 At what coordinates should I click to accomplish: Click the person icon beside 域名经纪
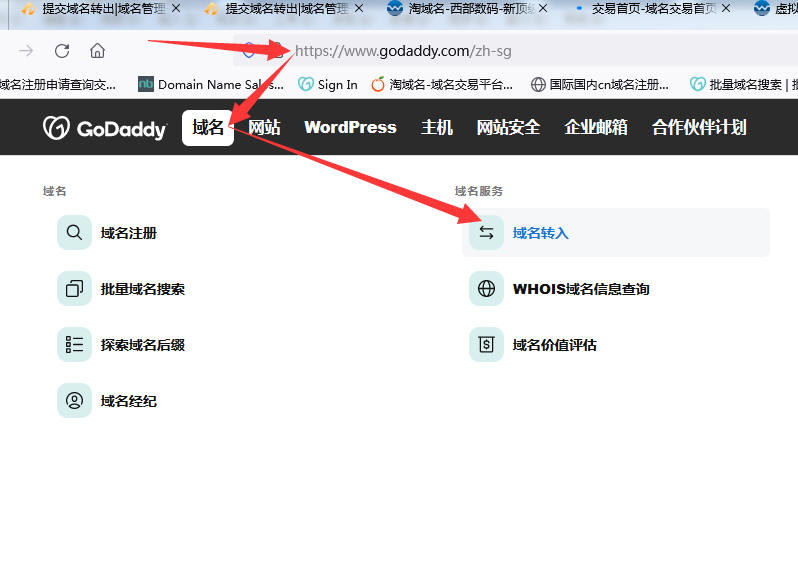click(x=74, y=400)
